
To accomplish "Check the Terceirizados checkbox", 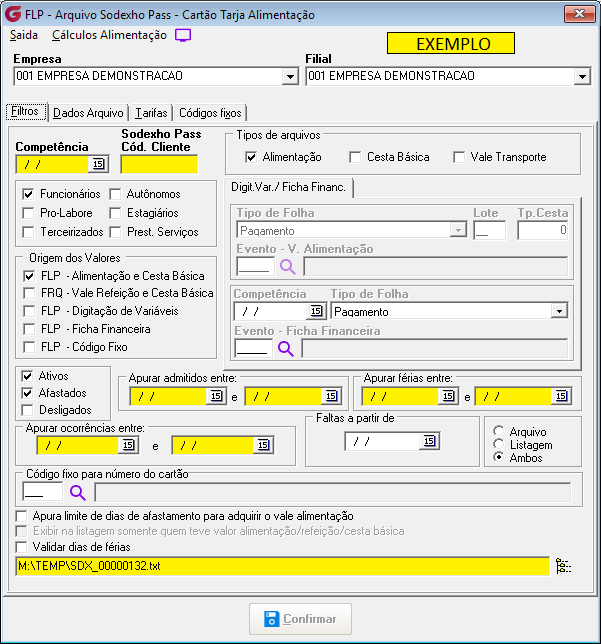I will coord(28,232).
